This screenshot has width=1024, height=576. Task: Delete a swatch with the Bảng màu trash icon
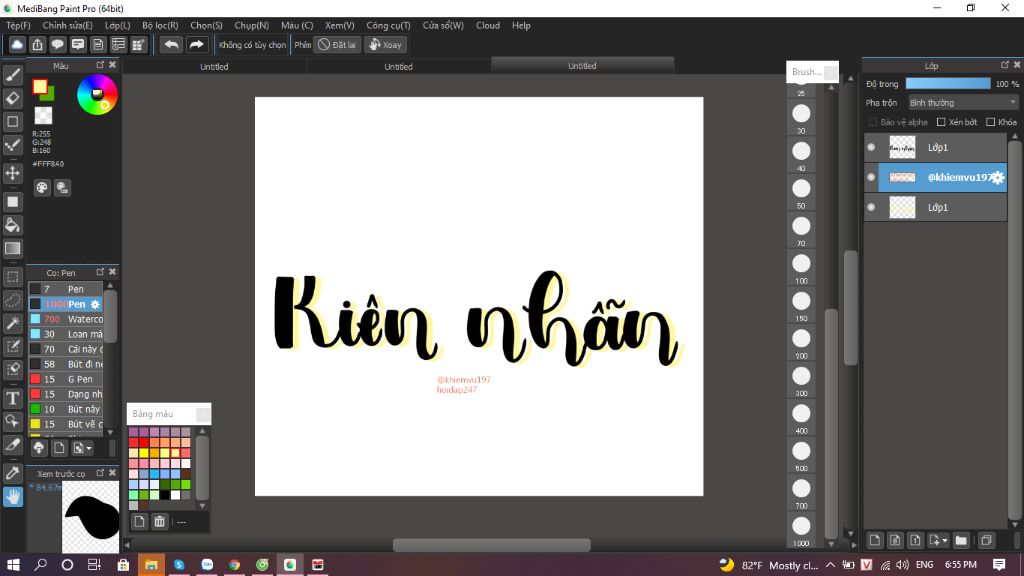[x=159, y=521]
